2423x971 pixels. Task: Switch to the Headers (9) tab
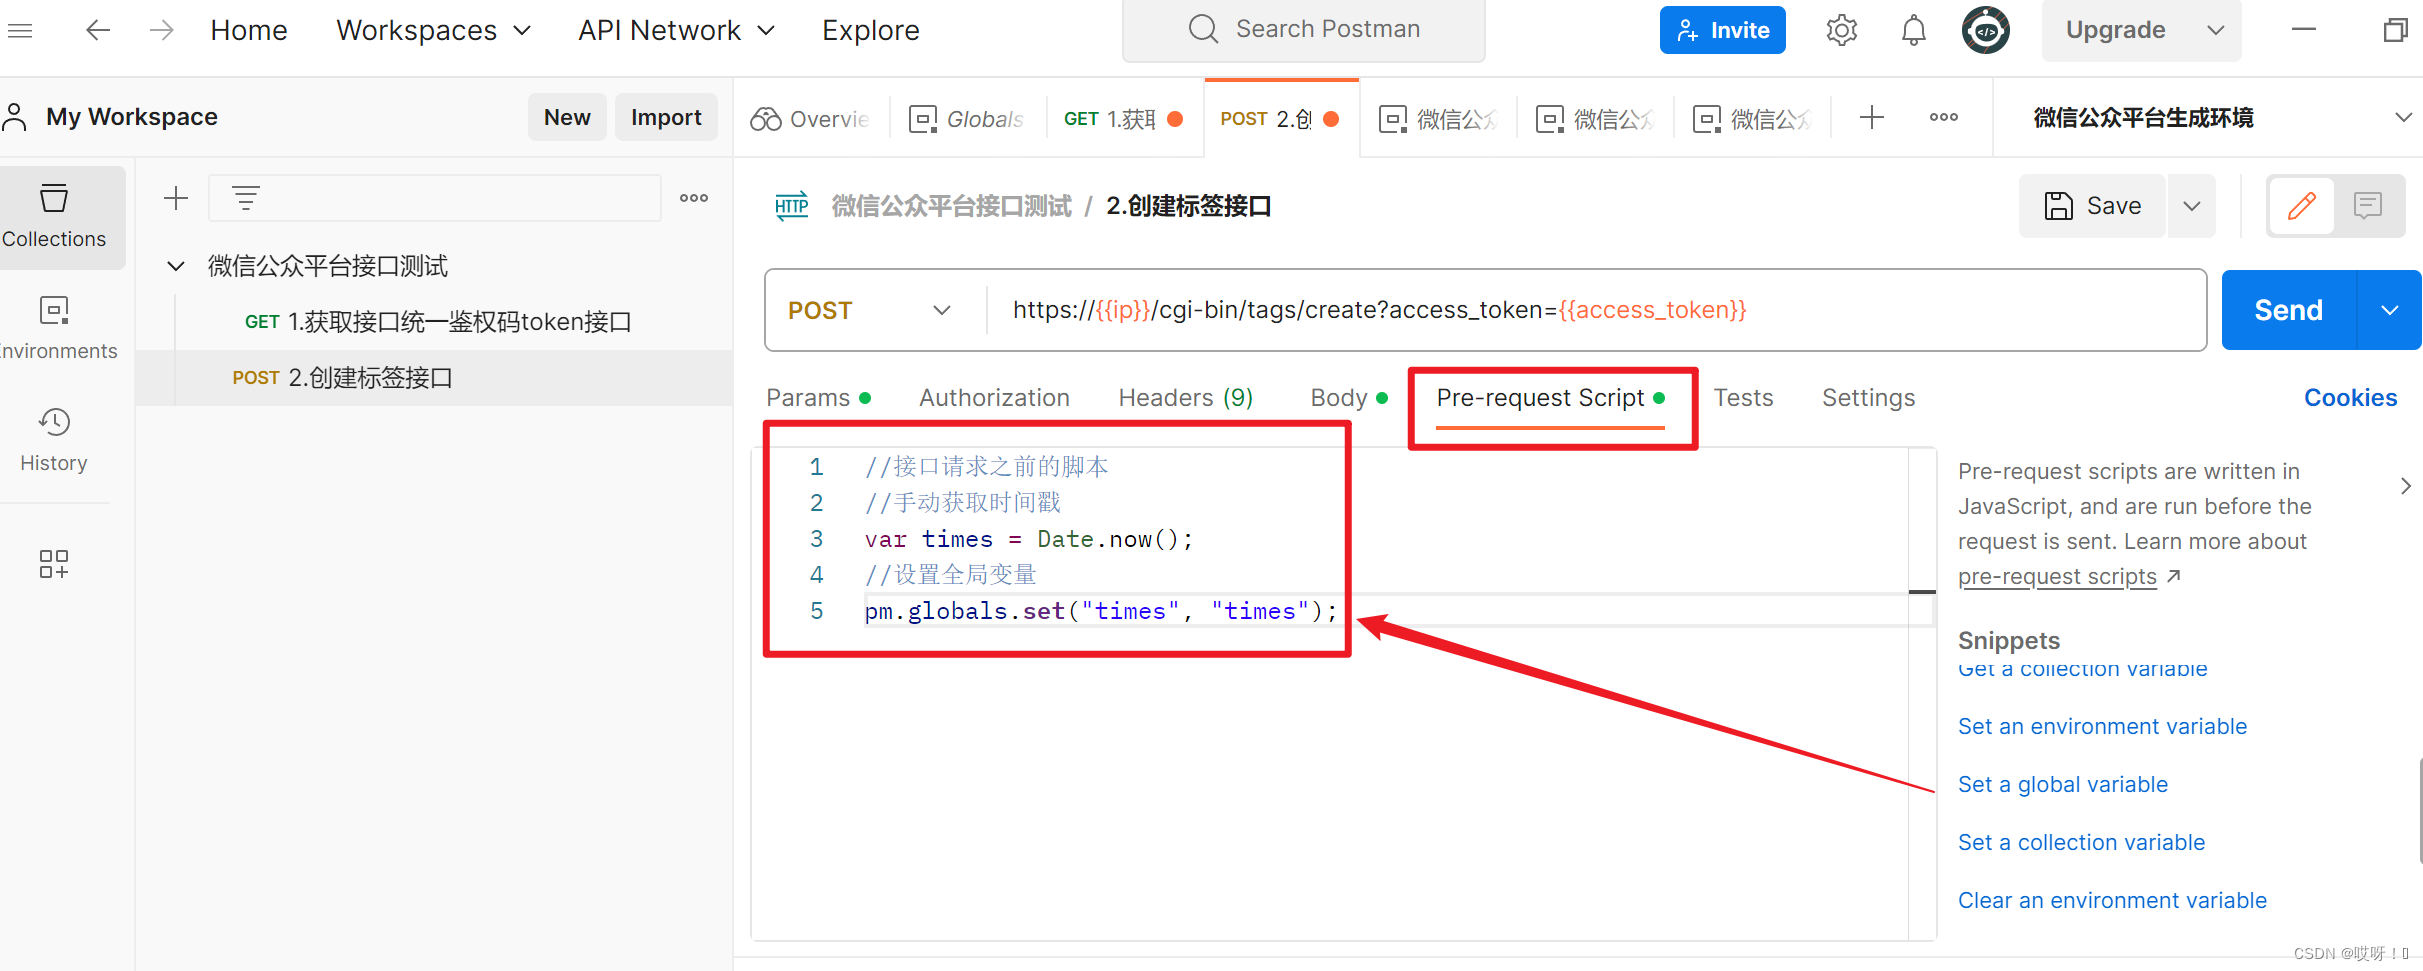point(1185,398)
